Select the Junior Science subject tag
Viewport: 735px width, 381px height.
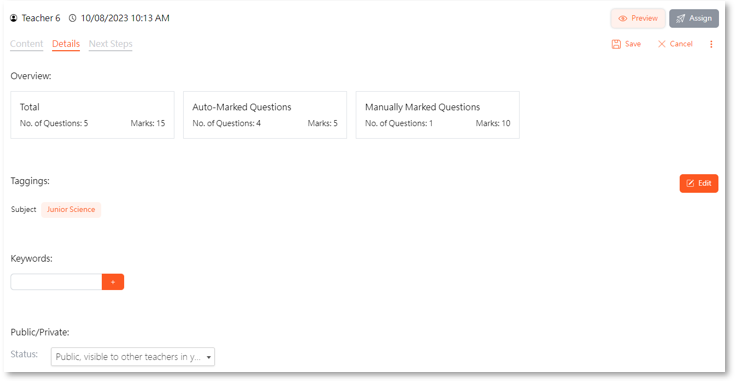[x=71, y=209]
